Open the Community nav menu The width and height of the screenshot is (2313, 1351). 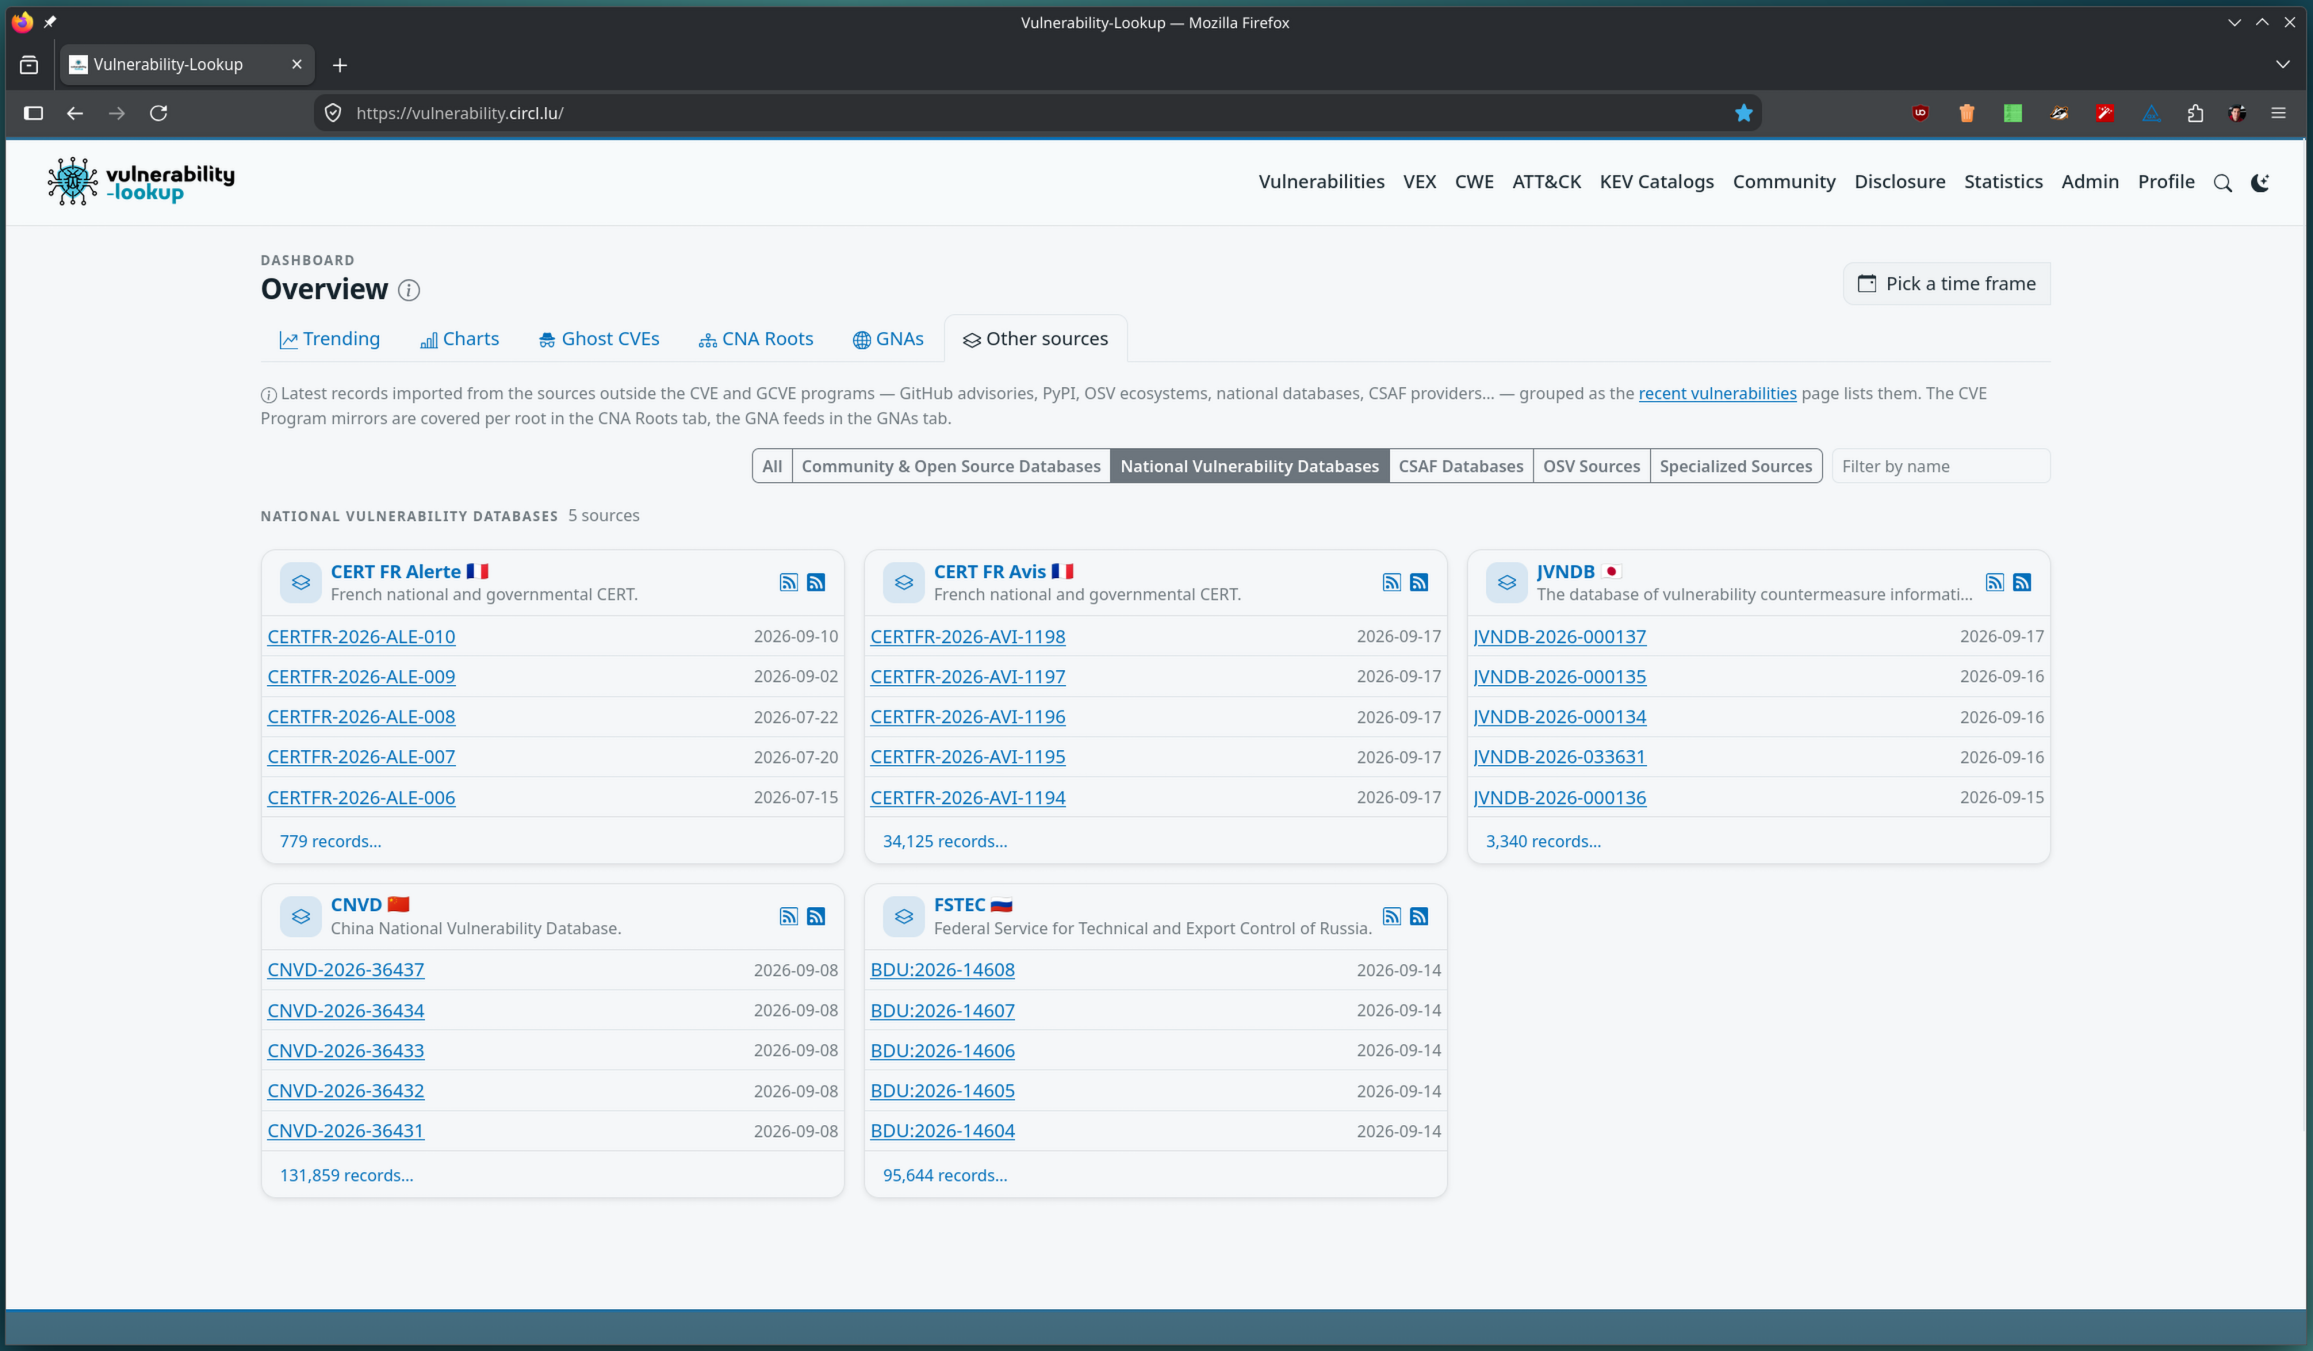click(x=1783, y=182)
